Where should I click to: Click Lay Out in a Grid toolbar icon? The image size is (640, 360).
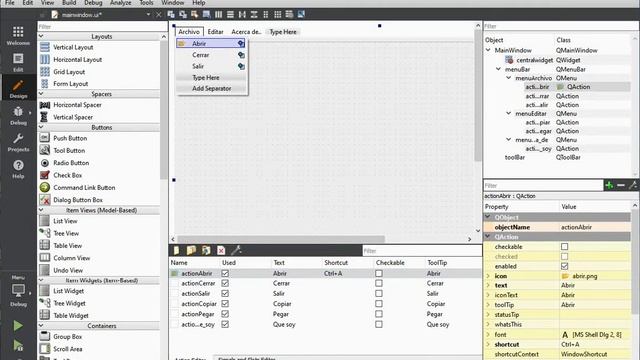click(x=278, y=15)
